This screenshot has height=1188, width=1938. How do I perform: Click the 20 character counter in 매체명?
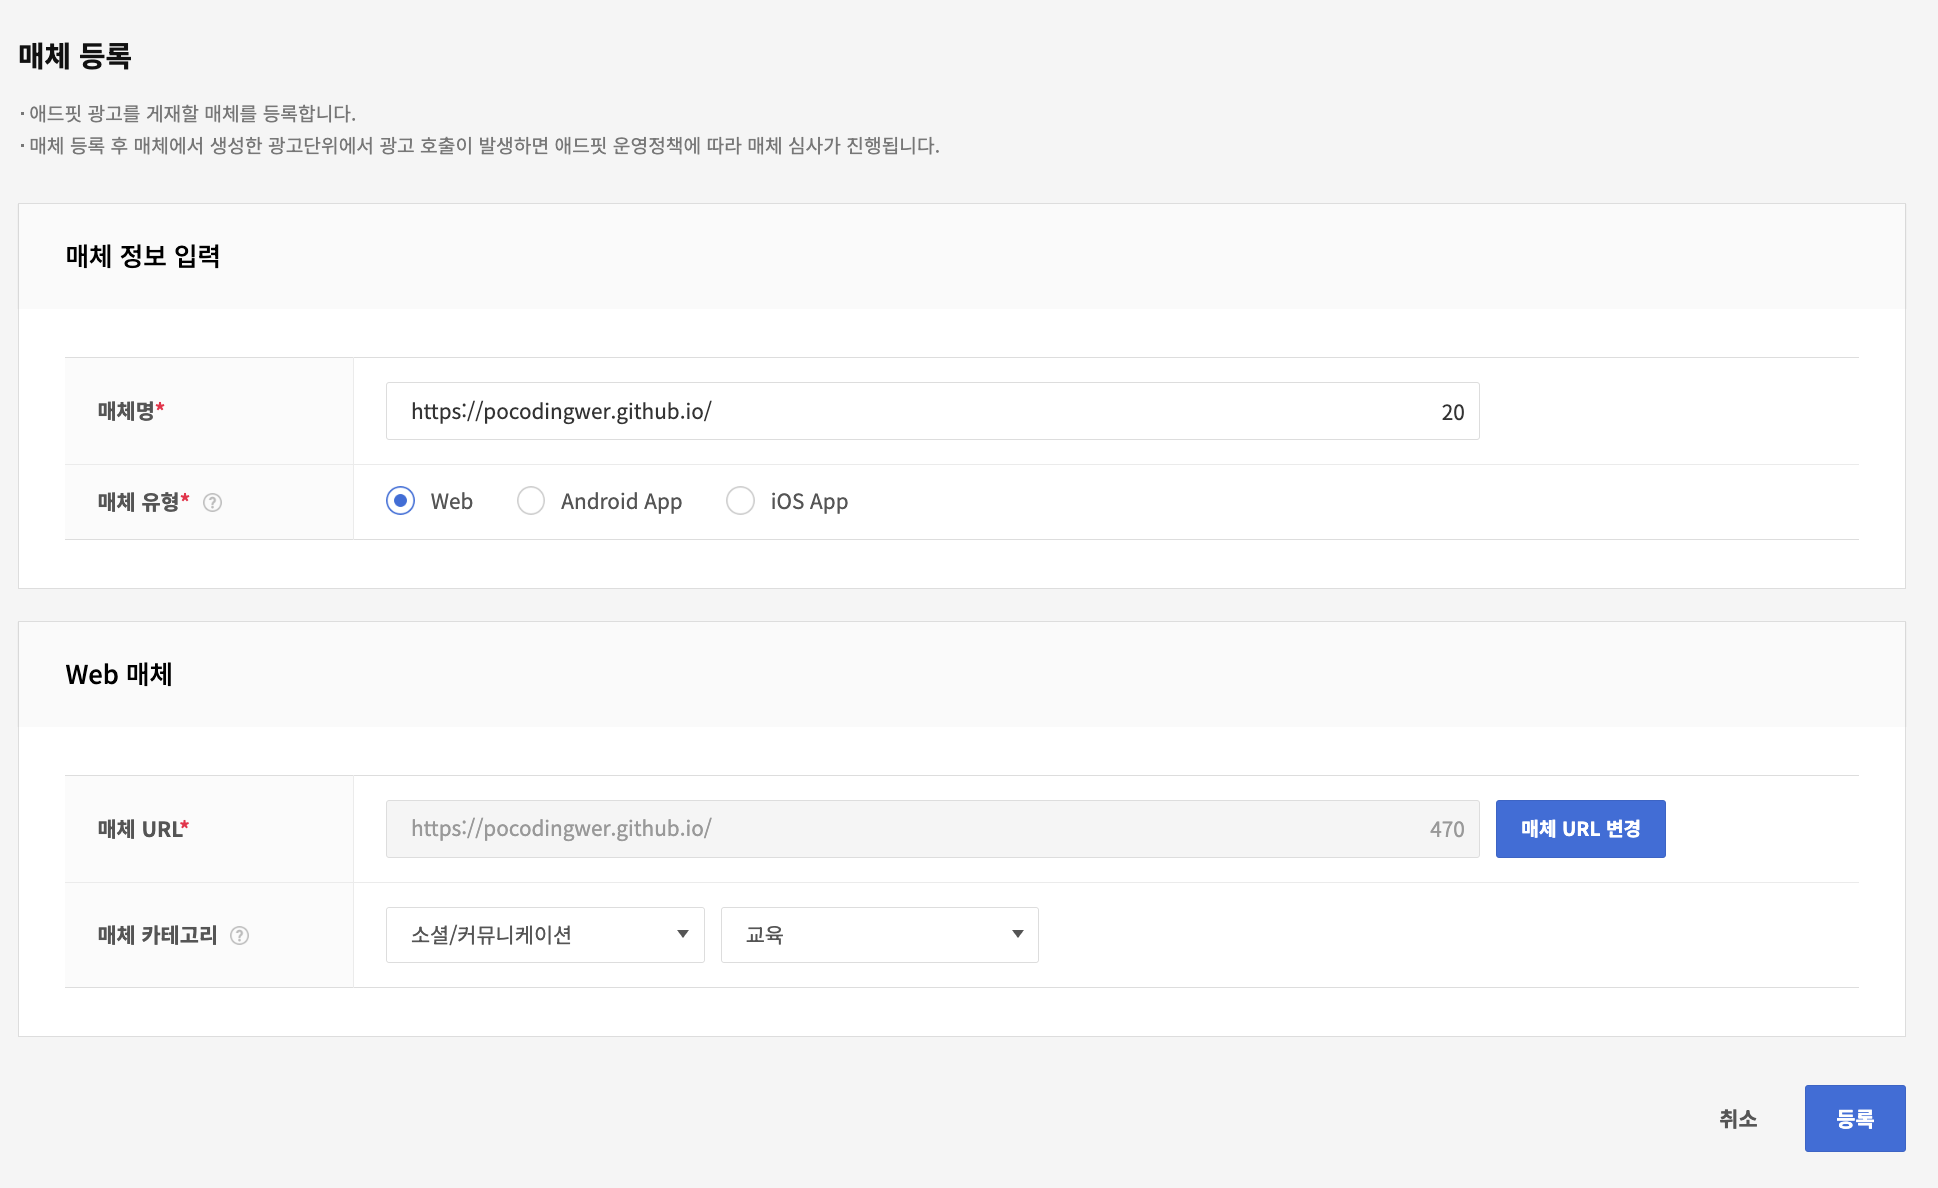pos(1452,412)
